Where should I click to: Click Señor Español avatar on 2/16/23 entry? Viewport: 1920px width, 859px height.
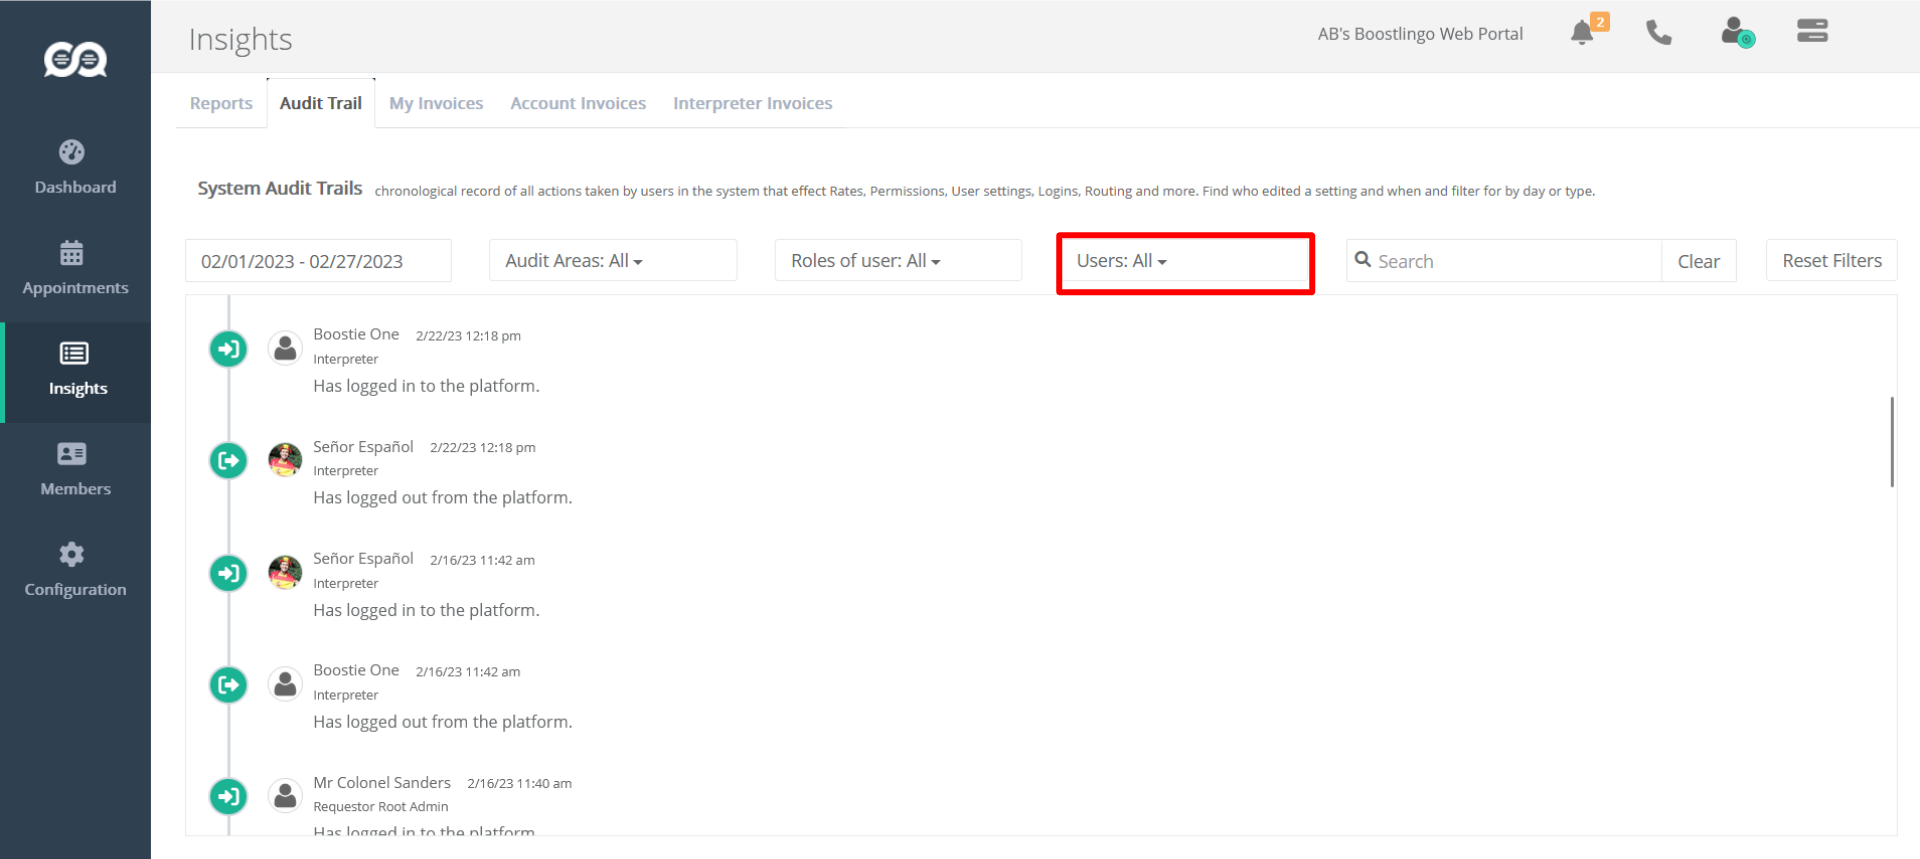(x=285, y=572)
